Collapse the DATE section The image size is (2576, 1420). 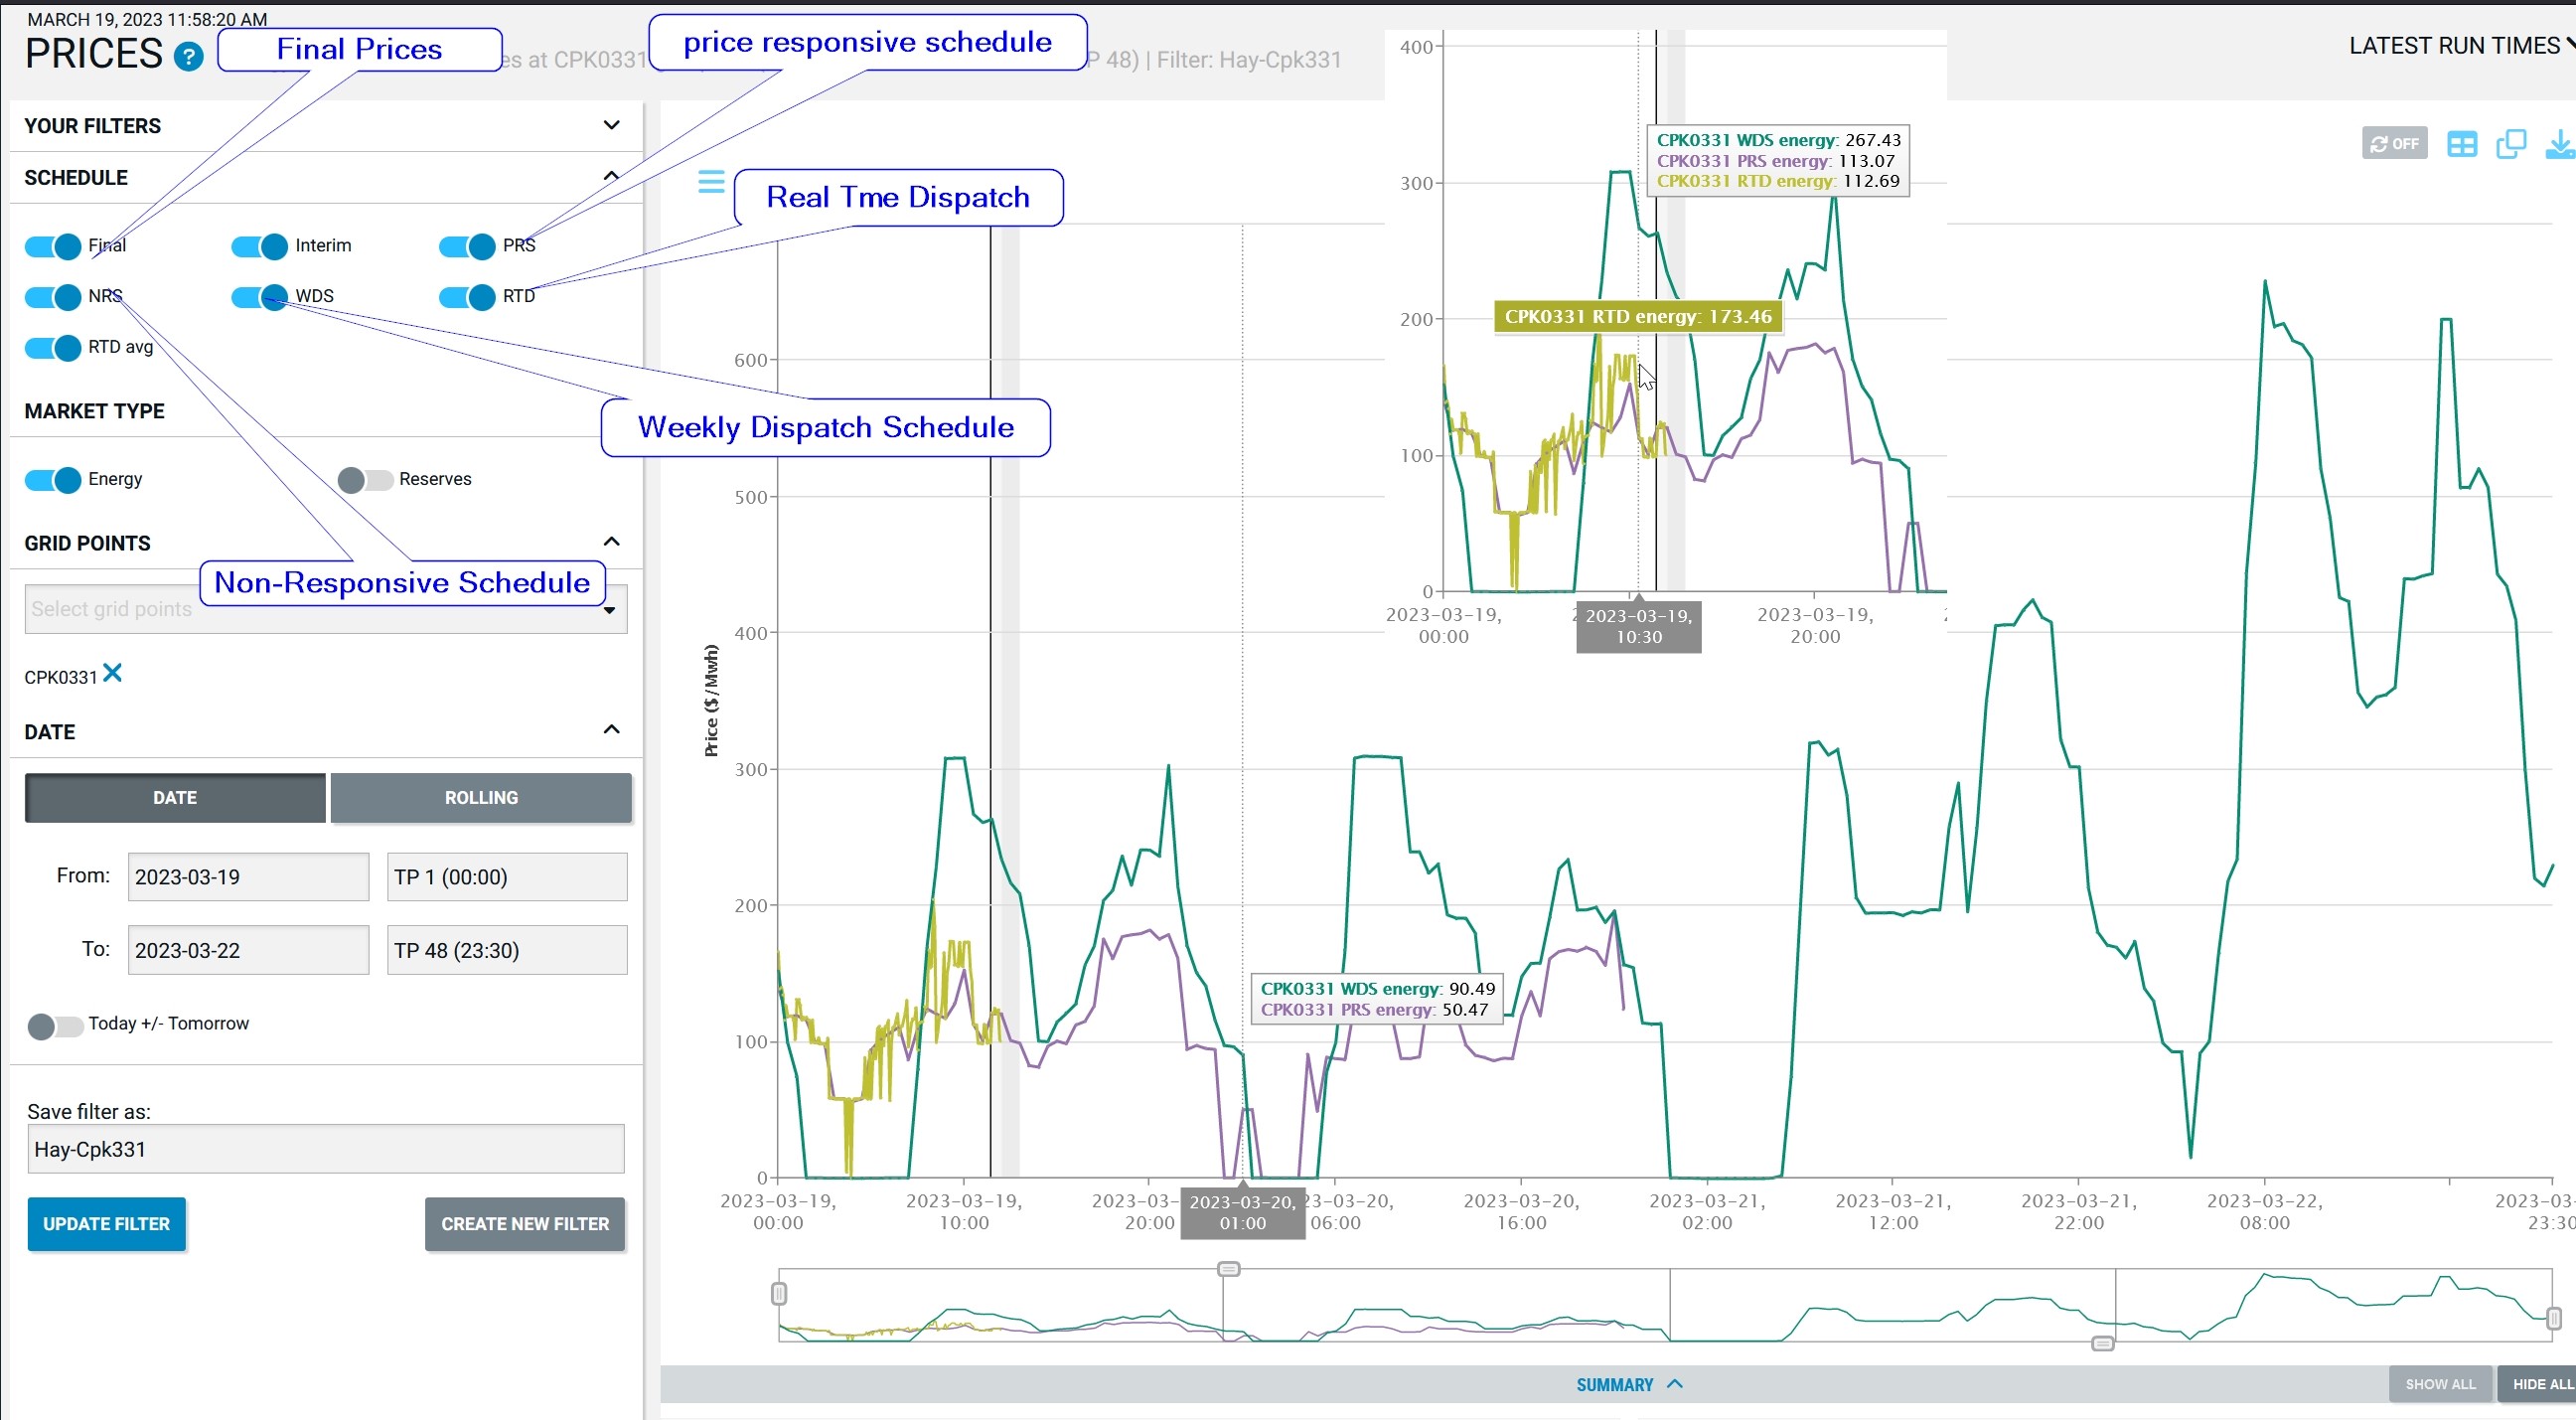click(x=611, y=729)
